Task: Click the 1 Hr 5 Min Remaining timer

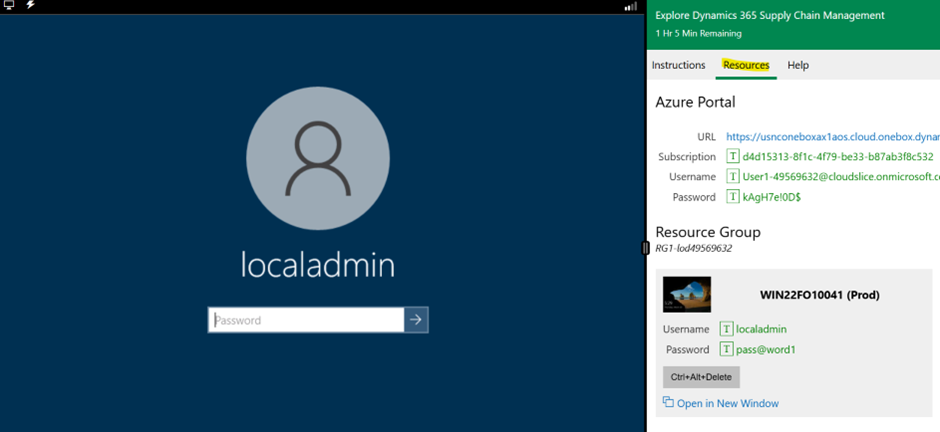Action: 698,34
